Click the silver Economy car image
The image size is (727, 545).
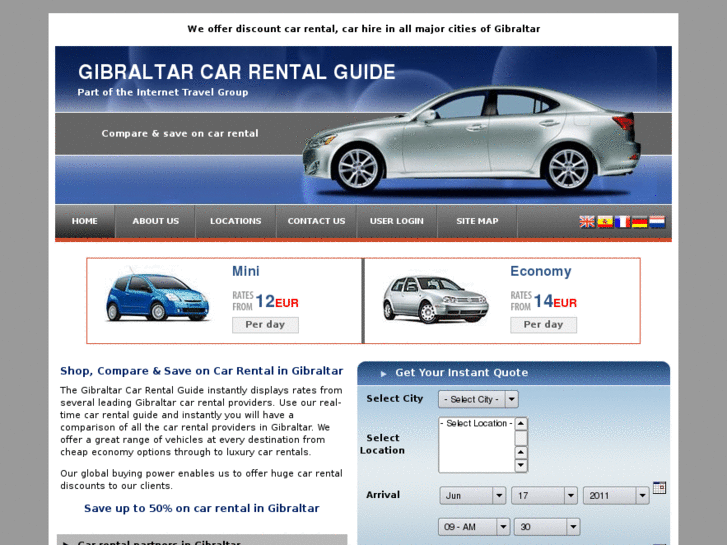pyautogui.click(x=435, y=299)
